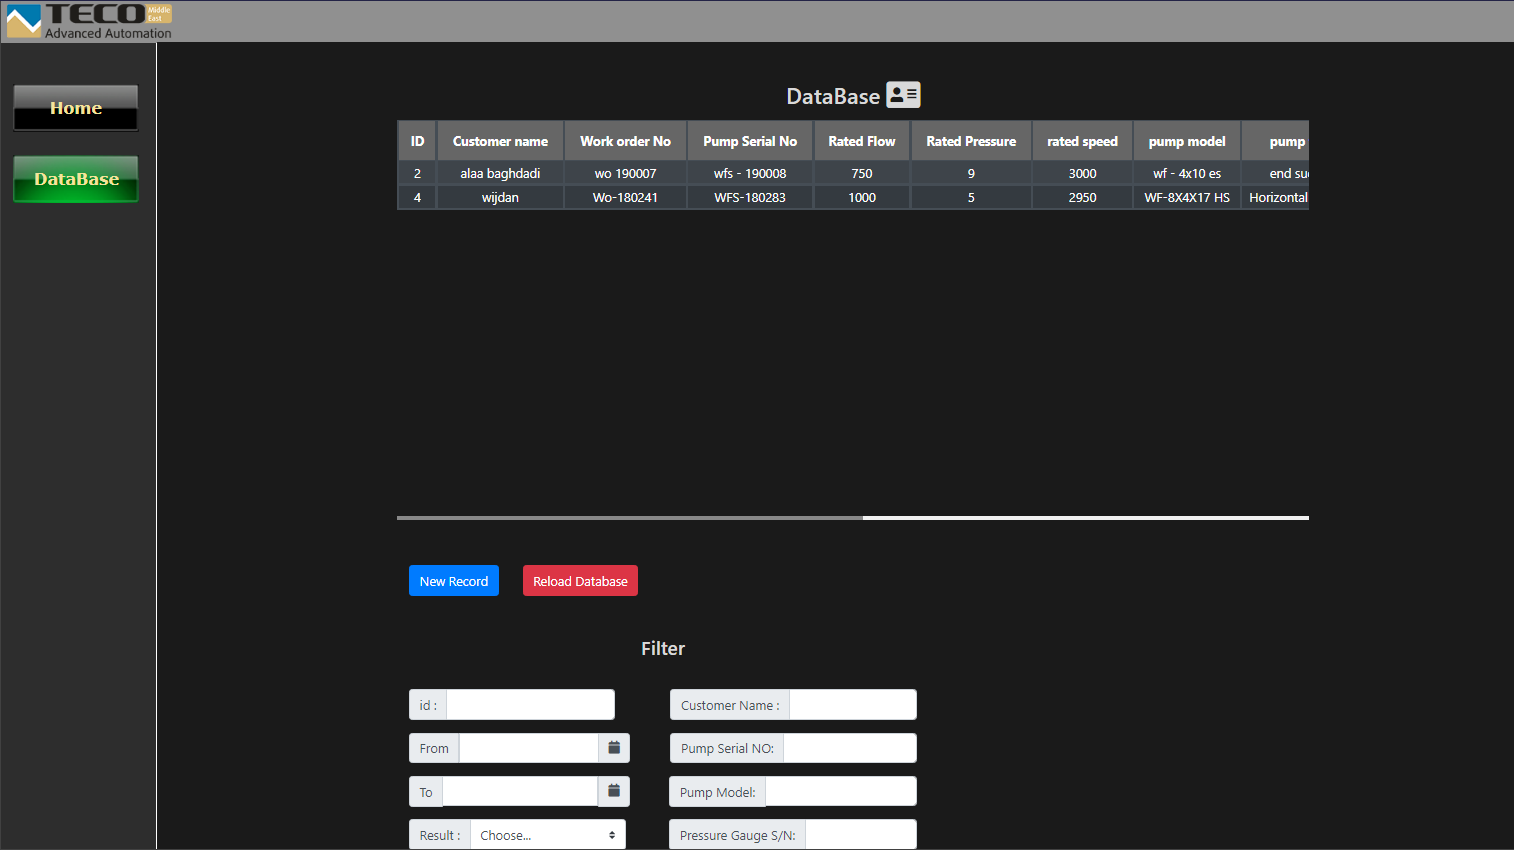Click the From date text field
Screen dimensions: 1514x850
tap(528, 748)
